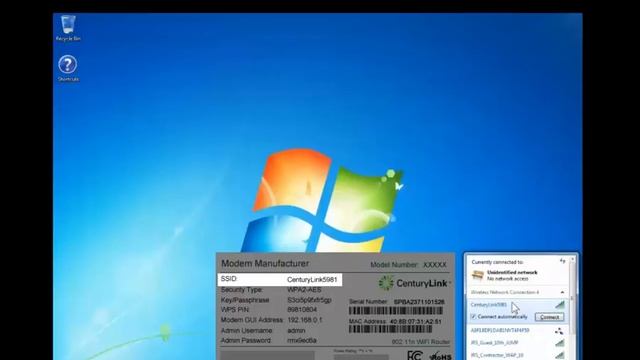Click the Currently connected to heading
The image size is (640, 360).
coord(497,262)
